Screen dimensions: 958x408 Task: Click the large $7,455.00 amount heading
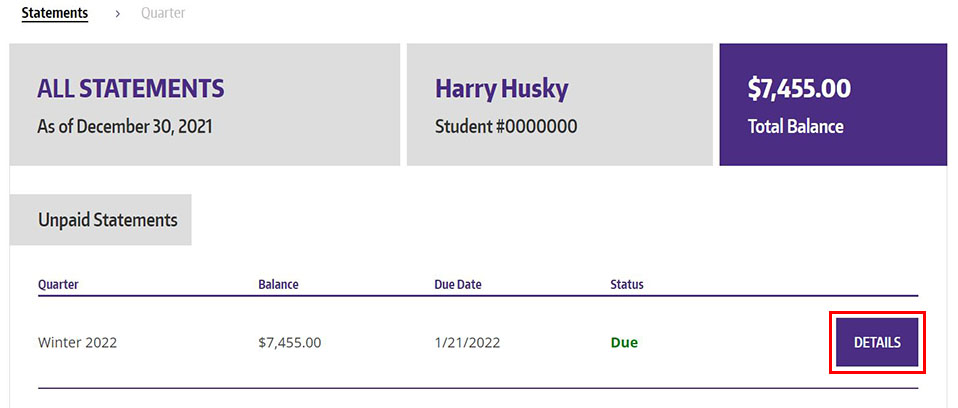click(x=799, y=89)
